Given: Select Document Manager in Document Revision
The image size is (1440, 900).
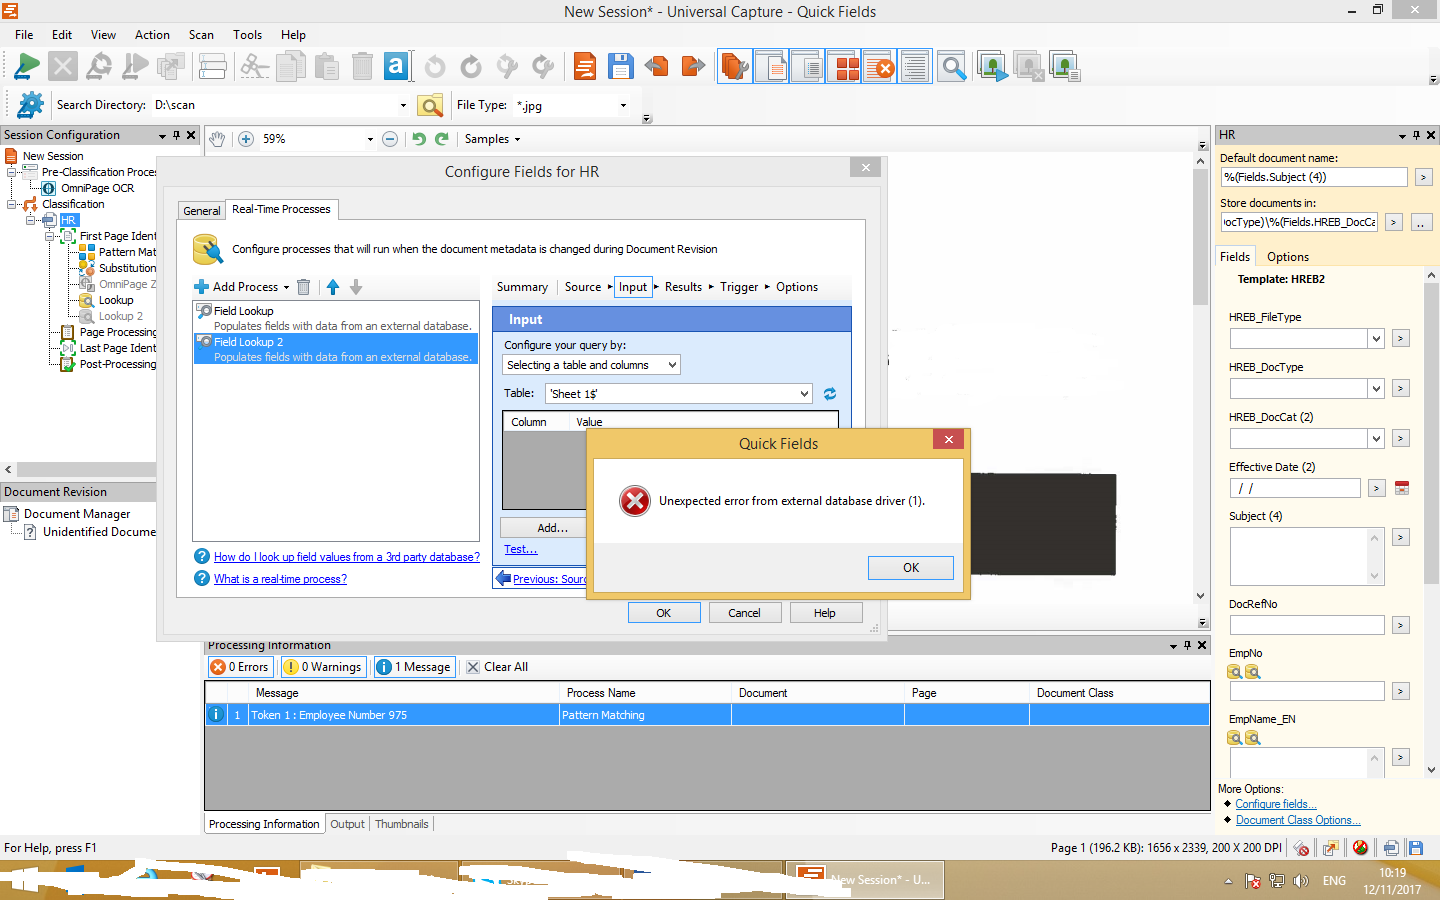Looking at the screenshot, I should tap(77, 514).
